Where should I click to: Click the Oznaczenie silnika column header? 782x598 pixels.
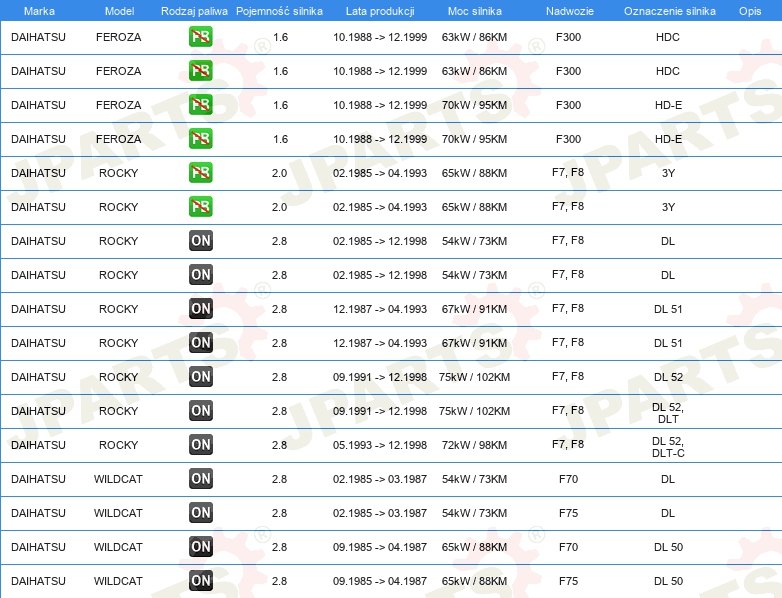[669, 11]
